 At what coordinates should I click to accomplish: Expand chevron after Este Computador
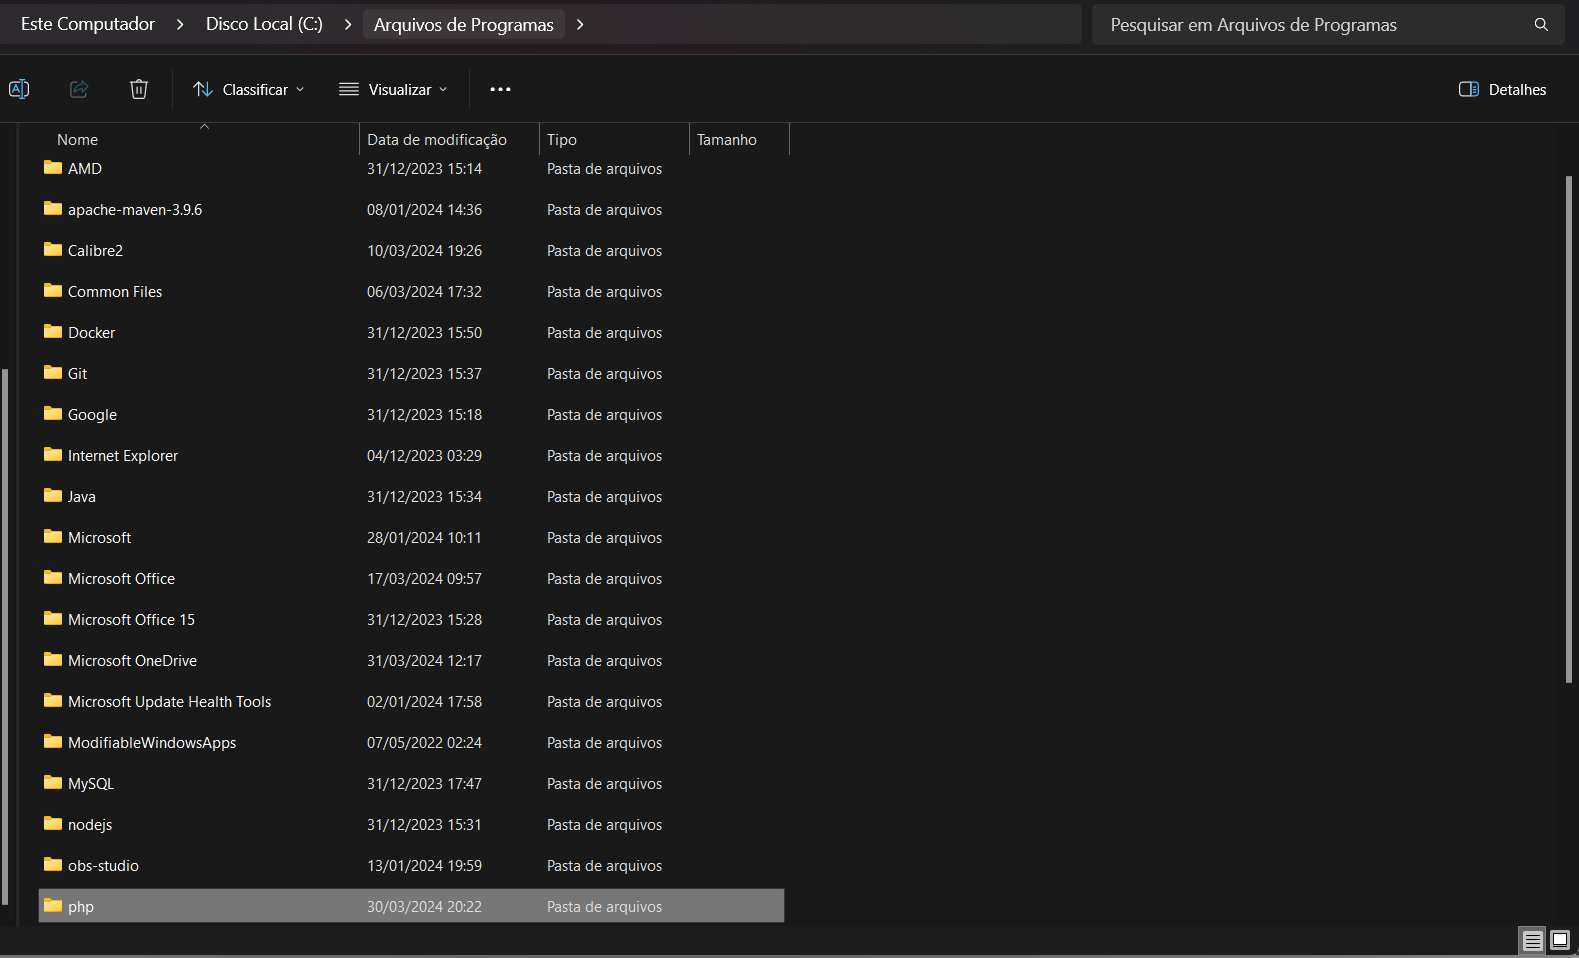pyautogui.click(x=180, y=24)
